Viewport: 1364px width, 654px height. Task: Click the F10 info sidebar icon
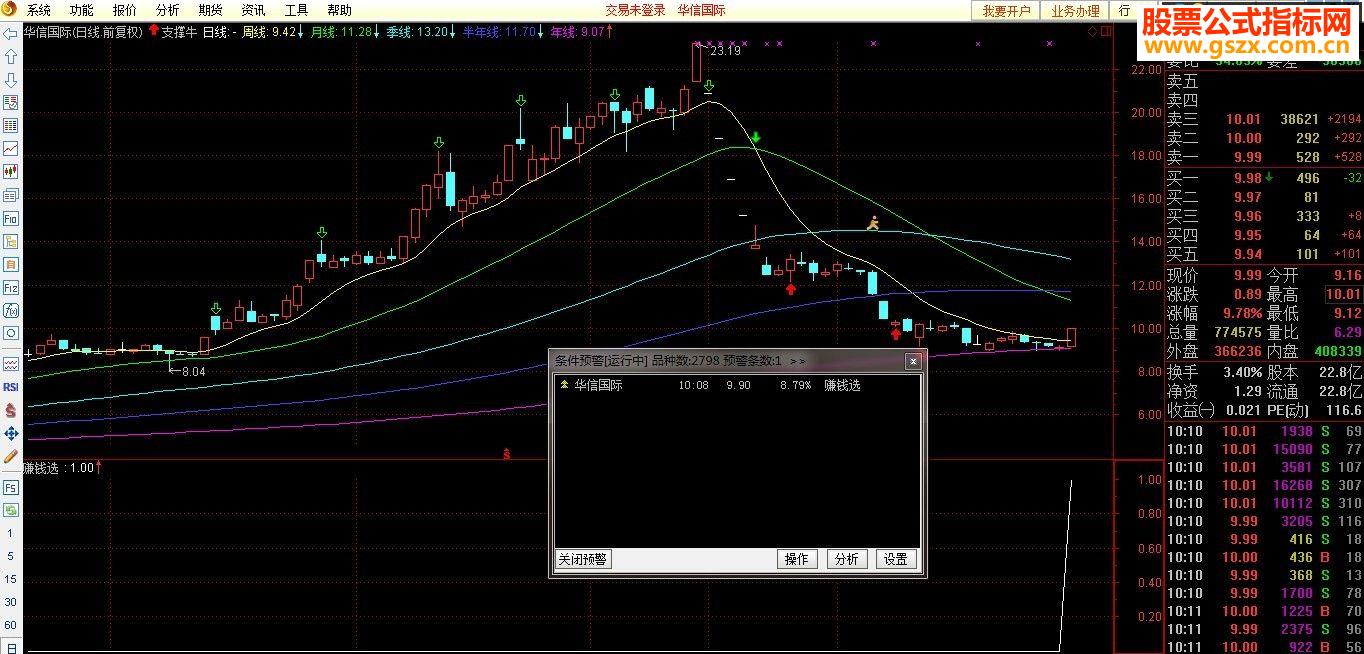click(x=11, y=218)
